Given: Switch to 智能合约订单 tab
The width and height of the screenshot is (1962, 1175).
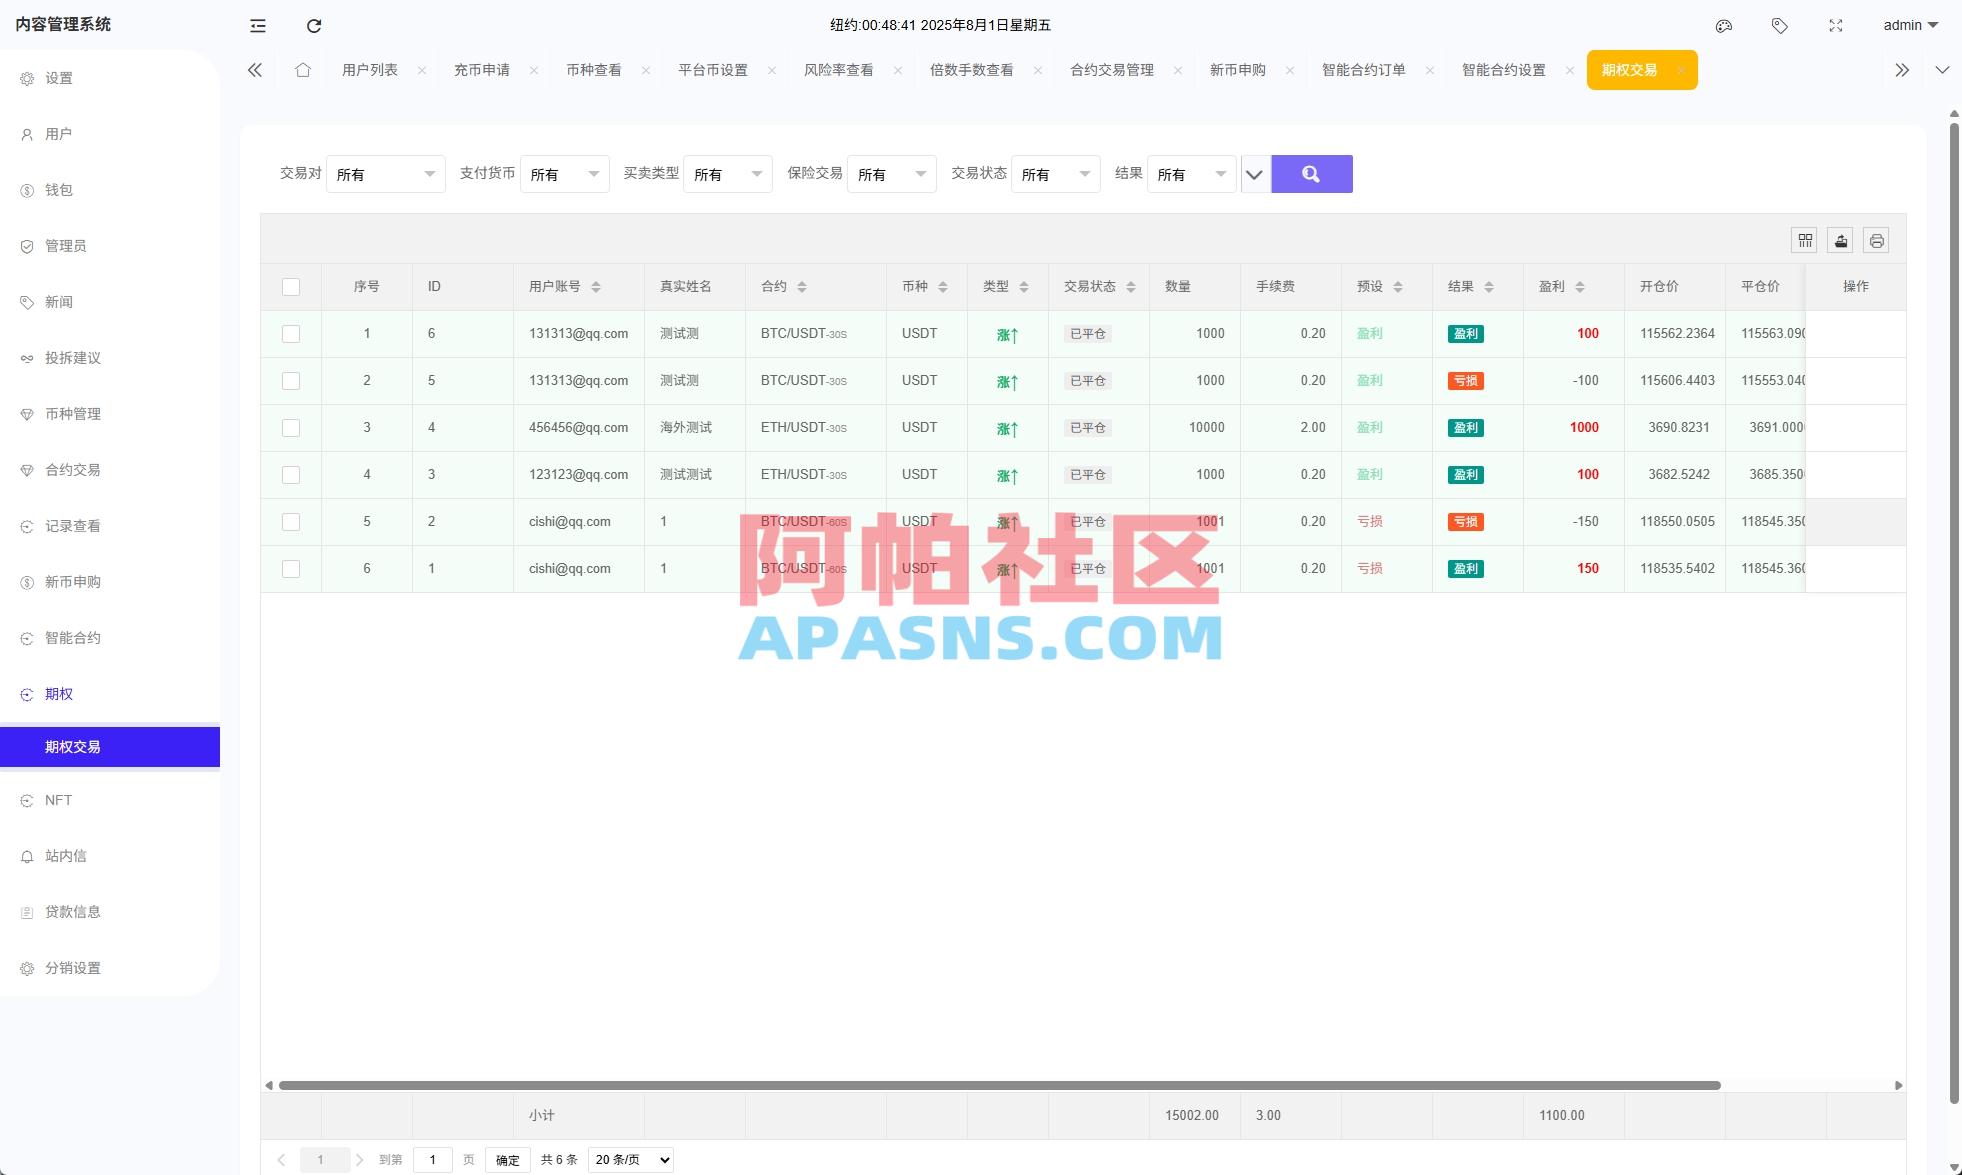Looking at the screenshot, I should pyautogui.click(x=1364, y=70).
